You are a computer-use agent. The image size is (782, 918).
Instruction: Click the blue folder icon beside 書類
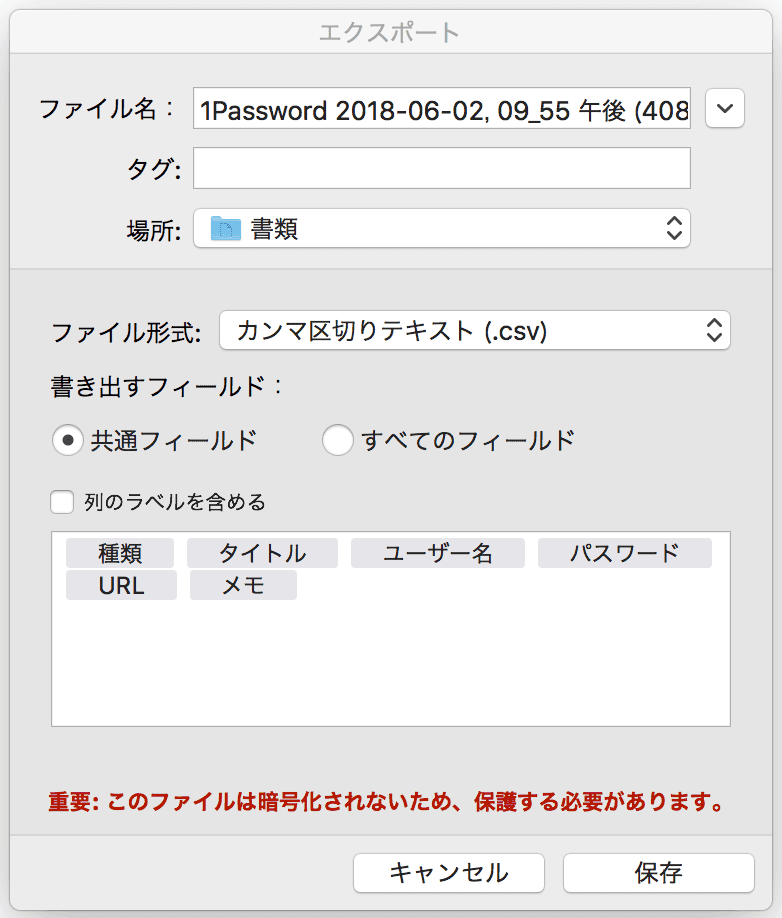click(226, 229)
